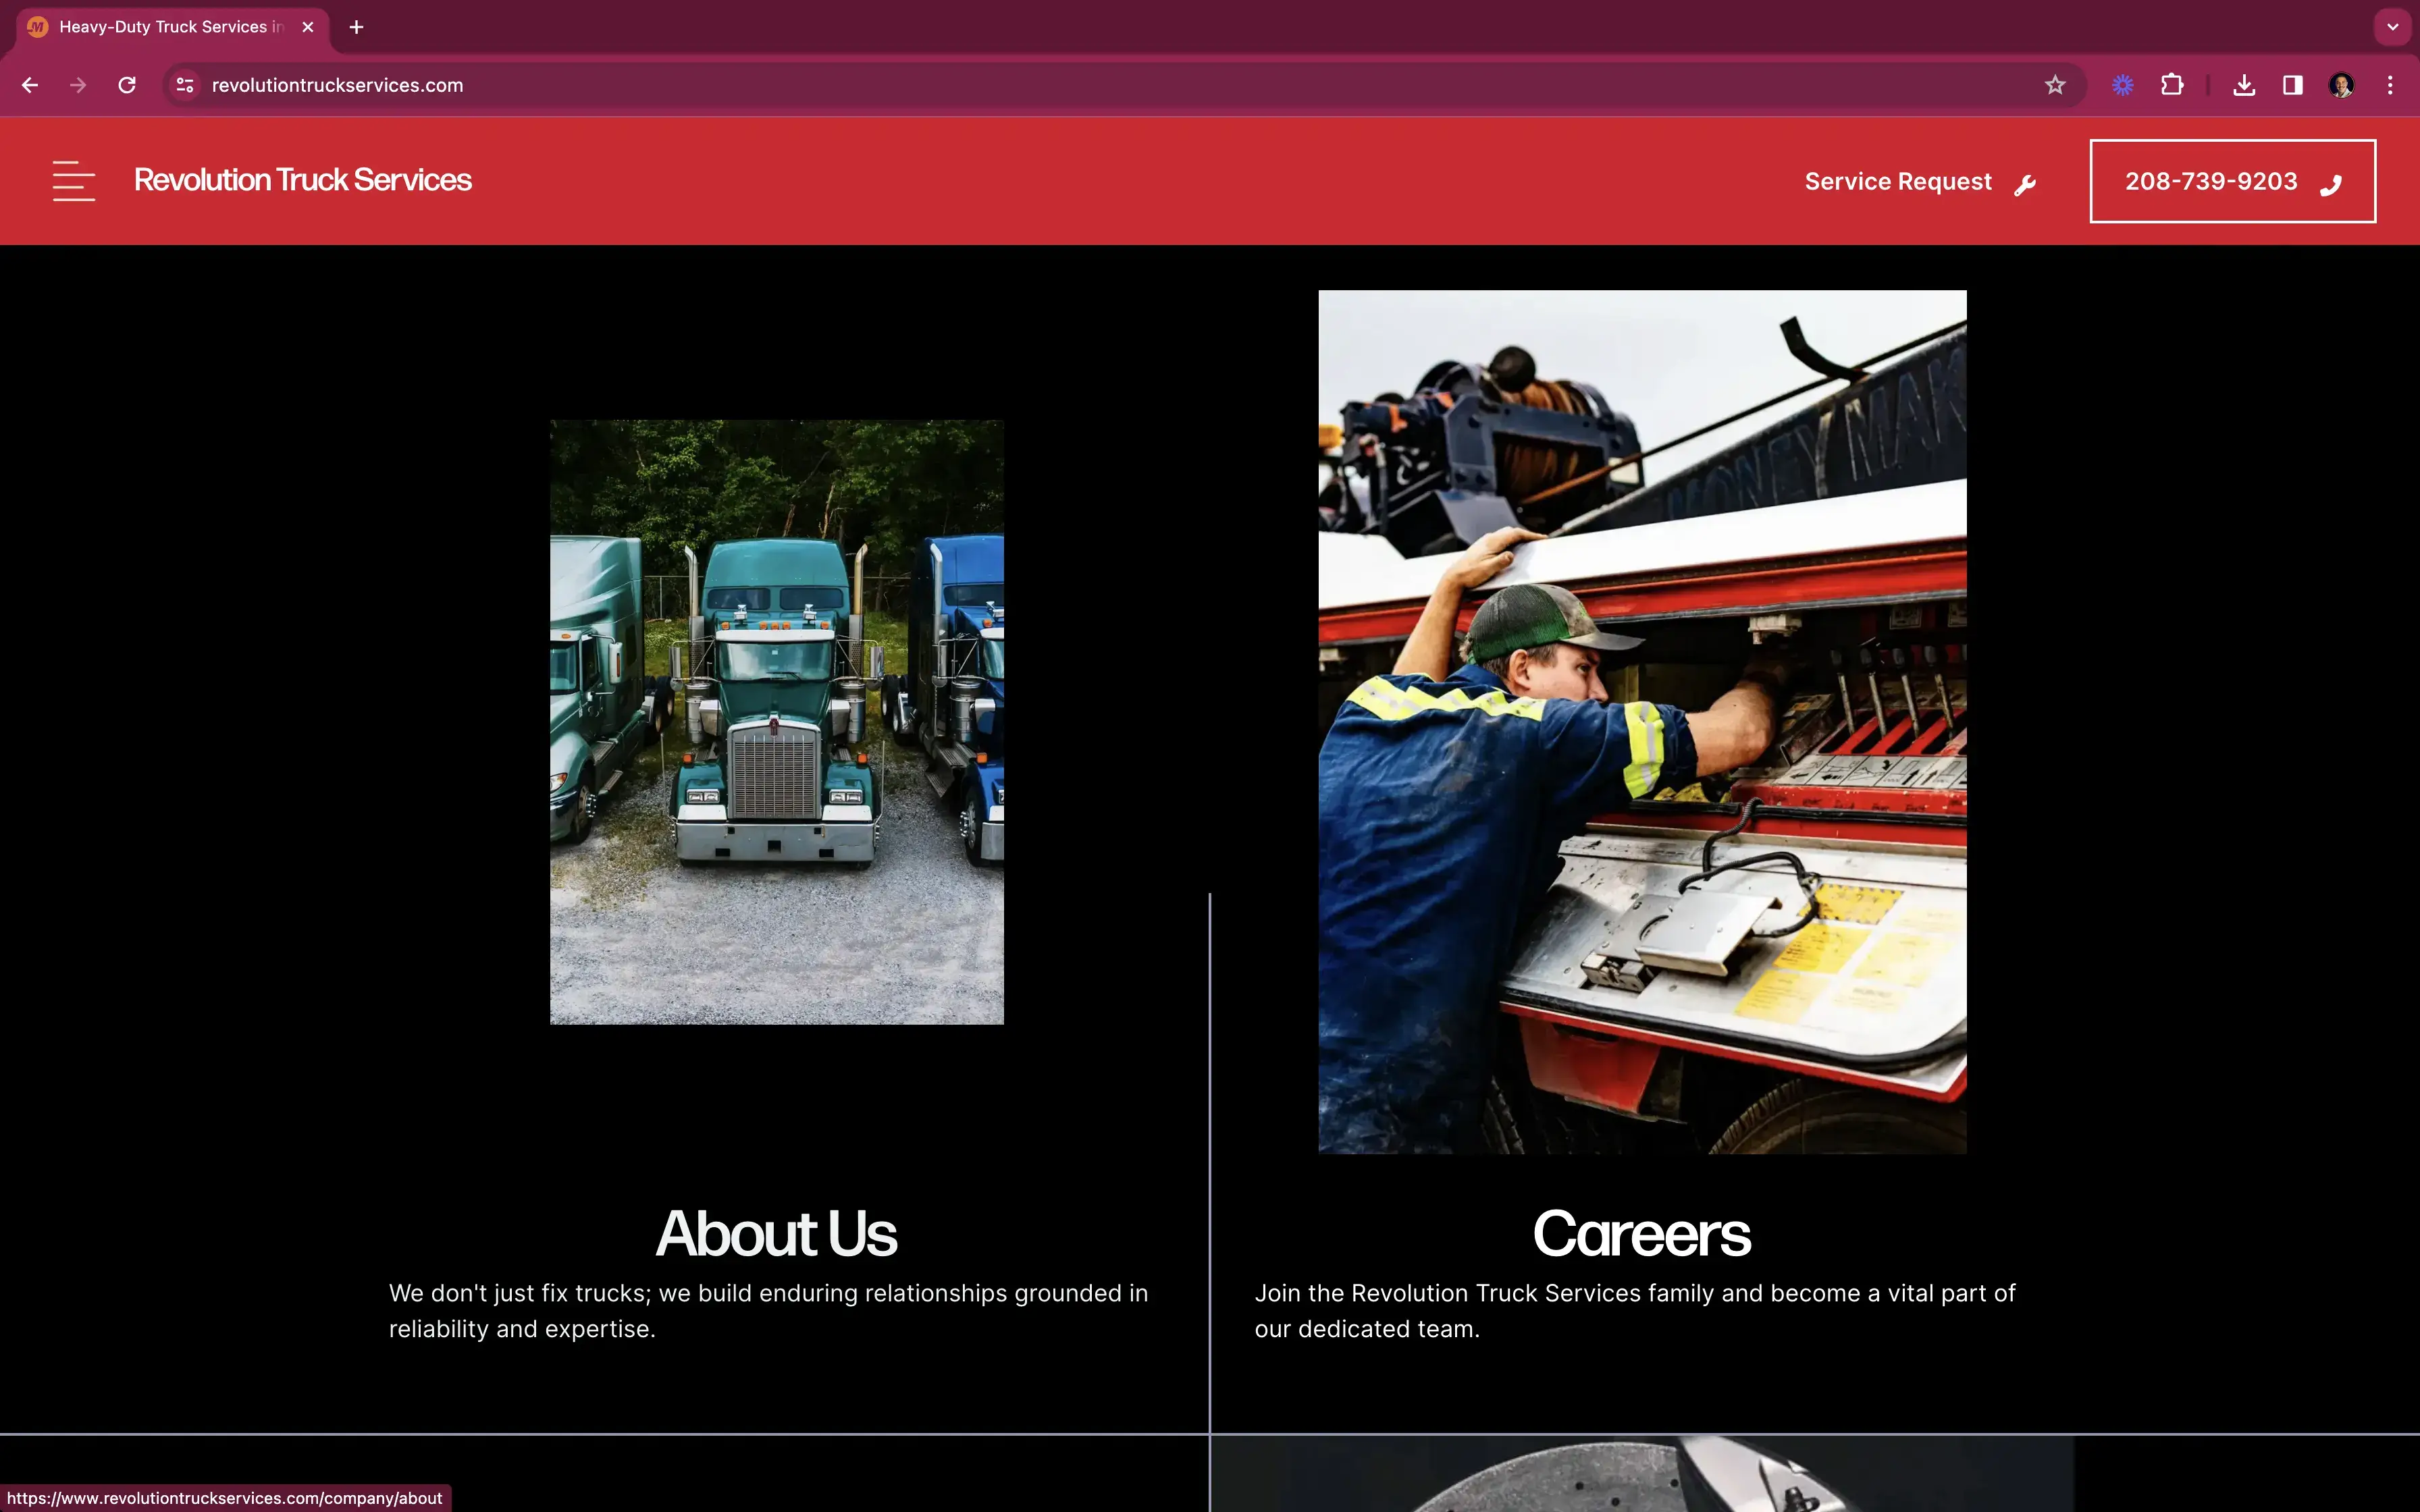Open browser Downloads icon
2420x1512 pixels.
click(2244, 85)
